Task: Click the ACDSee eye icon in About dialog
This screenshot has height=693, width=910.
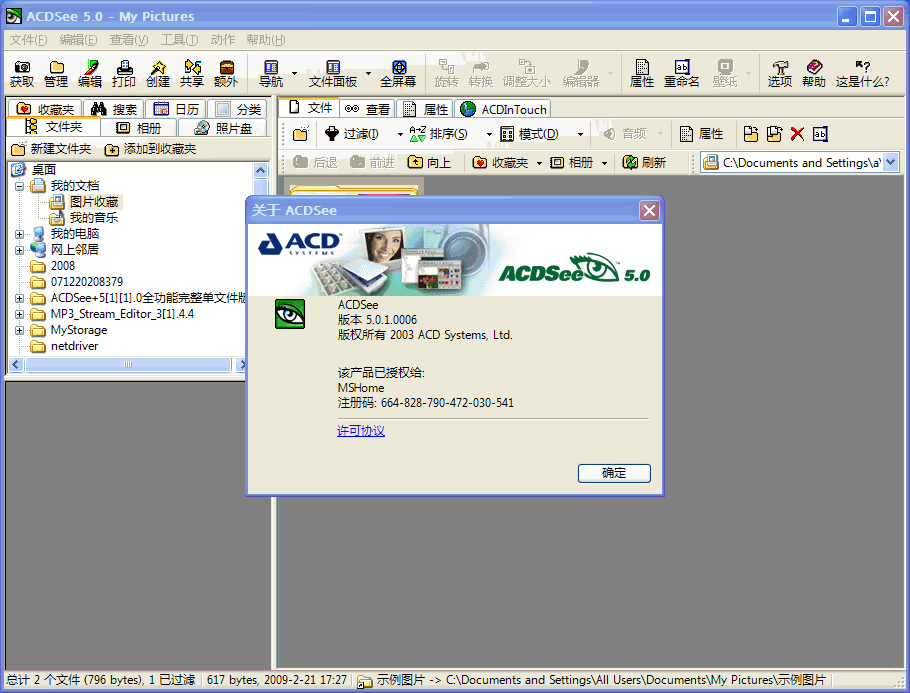Action: (x=290, y=314)
